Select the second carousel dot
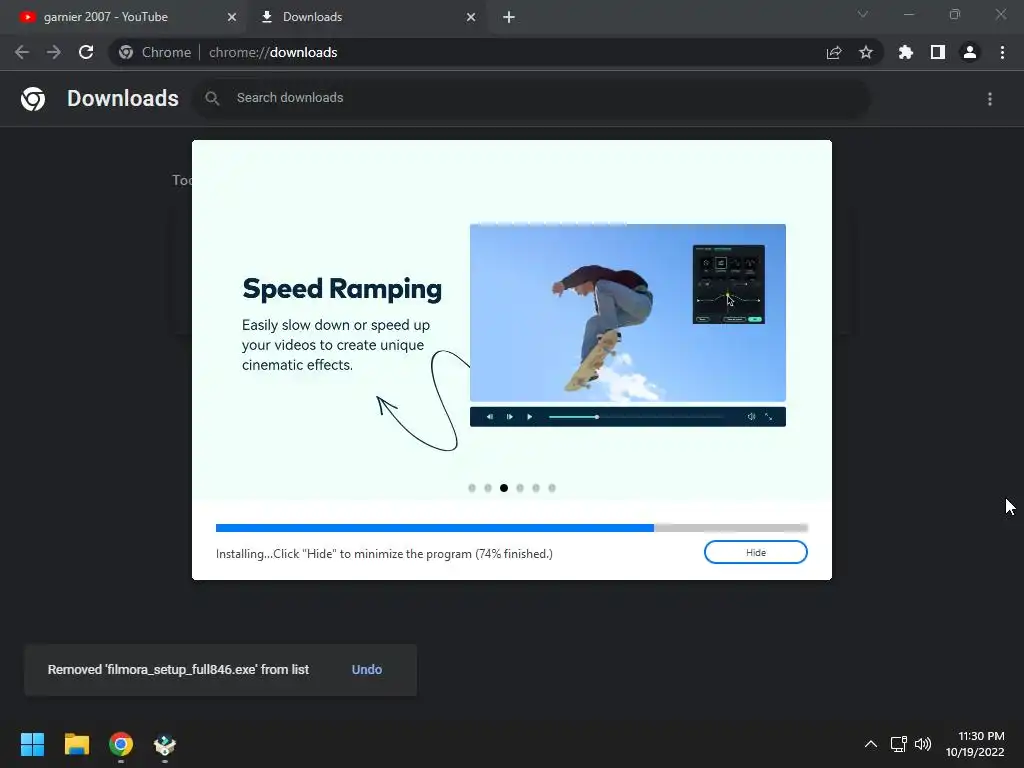 pos(488,488)
